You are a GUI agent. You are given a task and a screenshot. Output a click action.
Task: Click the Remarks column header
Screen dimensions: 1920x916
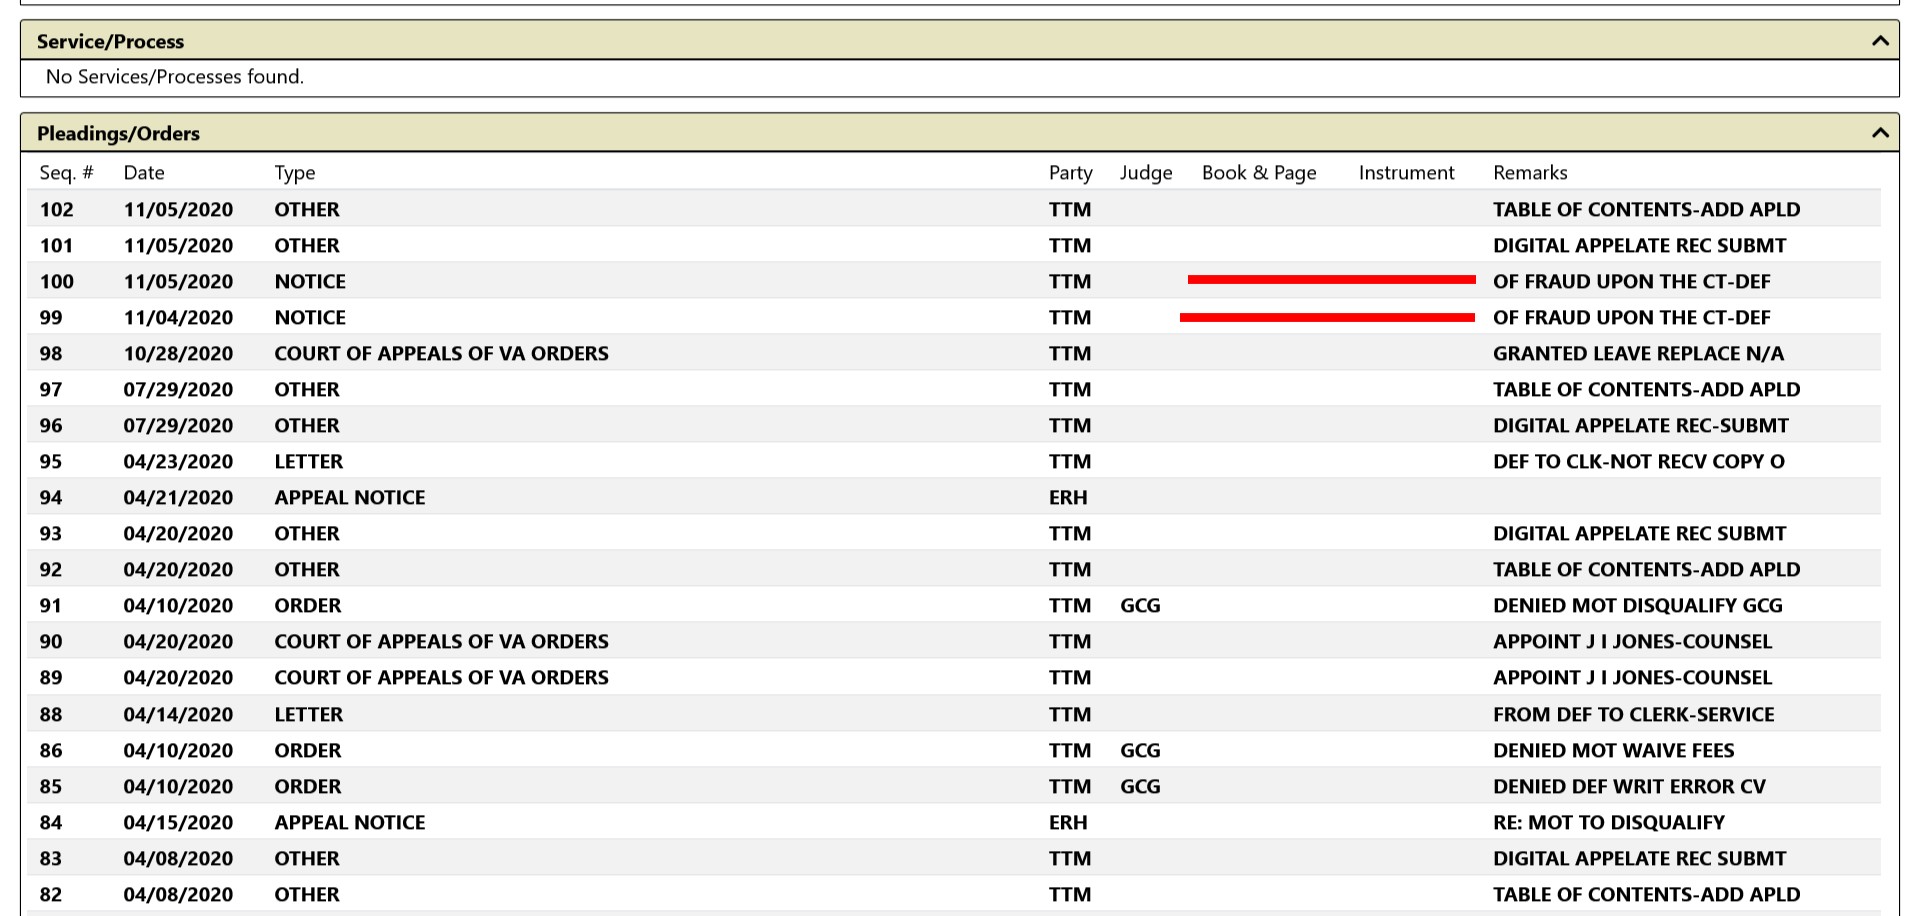coord(1530,173)
